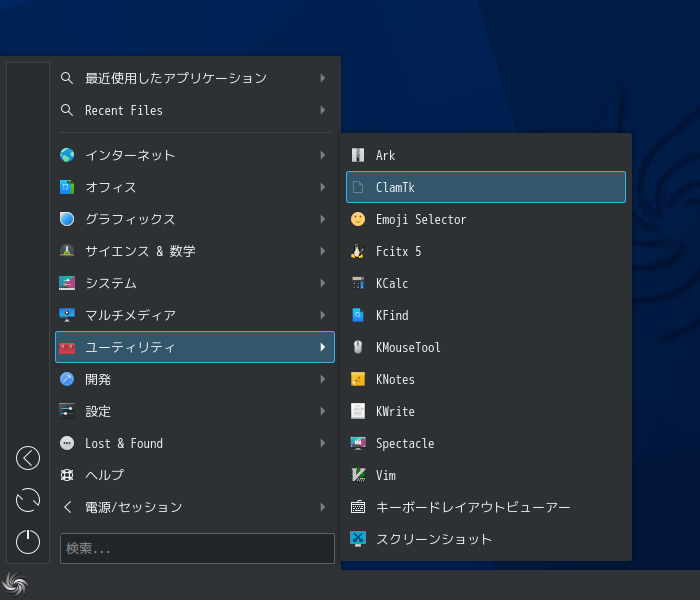Screen dimensions: 700x600
Task: Launch ClamTk from the utilities submenu
Action: point(486,187)
